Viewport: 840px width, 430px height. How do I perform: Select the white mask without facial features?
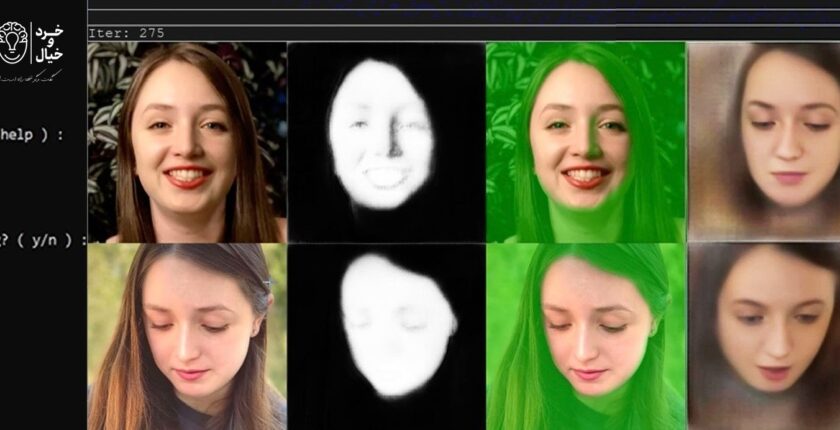[386, 337]
